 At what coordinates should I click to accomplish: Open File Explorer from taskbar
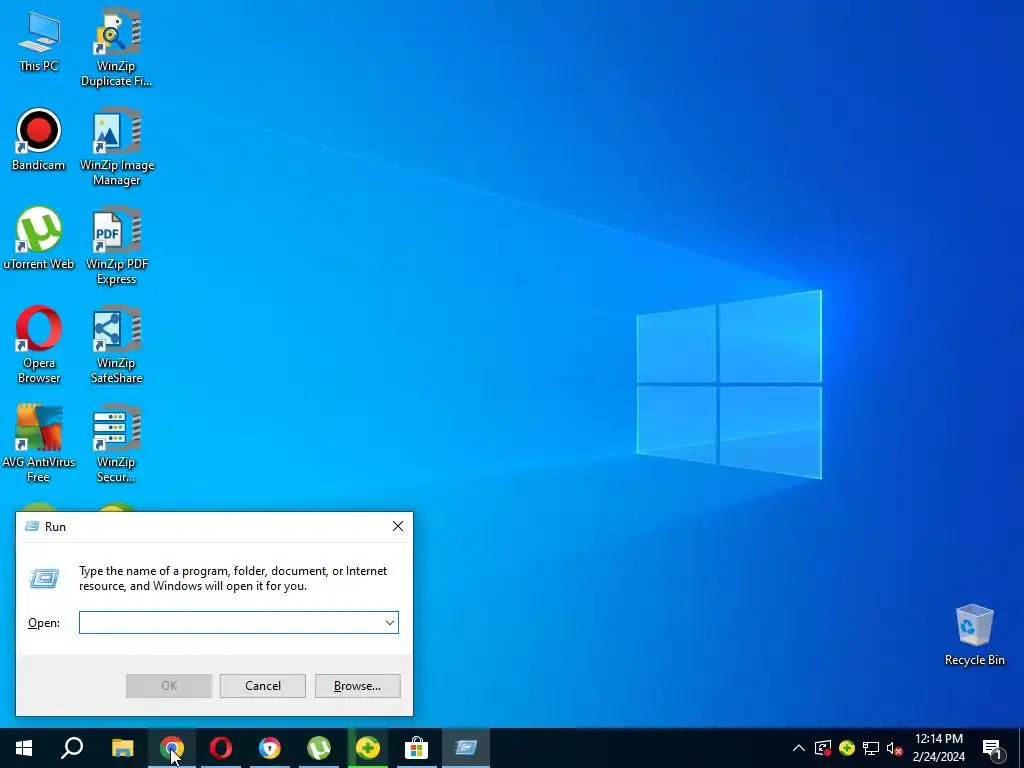tap(122, 748)
